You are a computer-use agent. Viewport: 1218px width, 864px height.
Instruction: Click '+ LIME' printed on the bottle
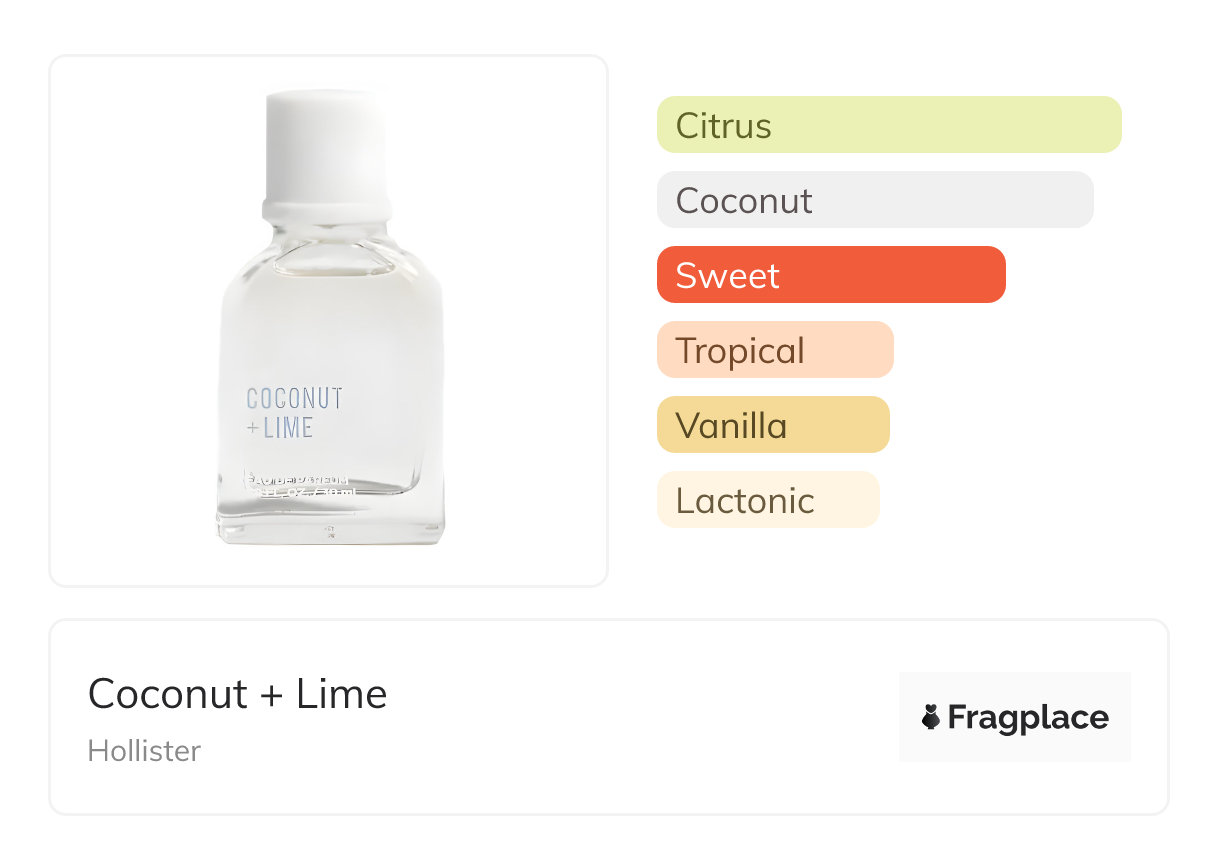(280, 429)
